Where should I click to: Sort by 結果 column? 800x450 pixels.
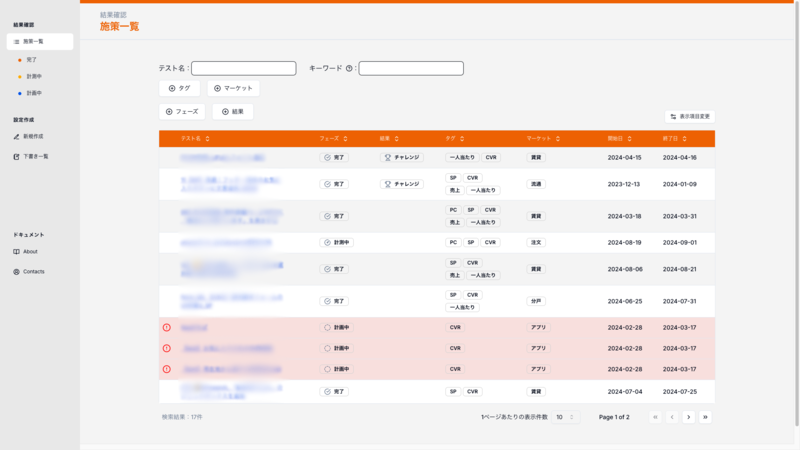[389, 139]
